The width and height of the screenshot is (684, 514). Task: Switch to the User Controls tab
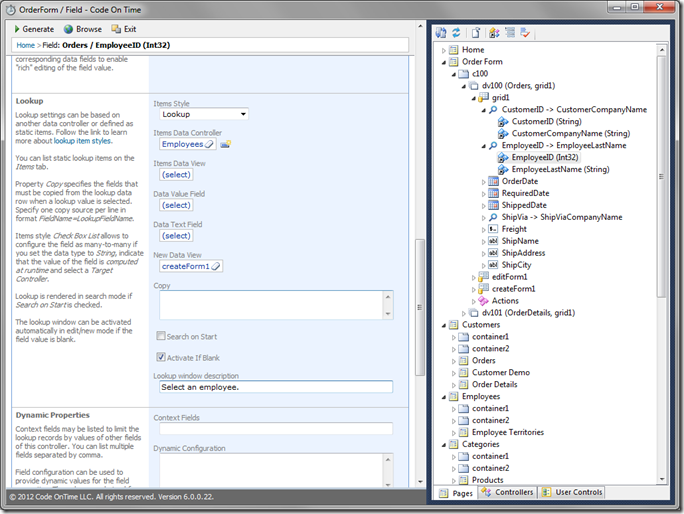572,492
